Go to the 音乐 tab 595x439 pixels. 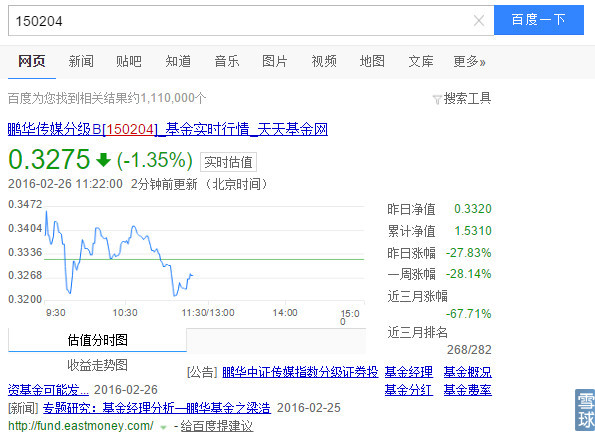(x=227, y=61)
